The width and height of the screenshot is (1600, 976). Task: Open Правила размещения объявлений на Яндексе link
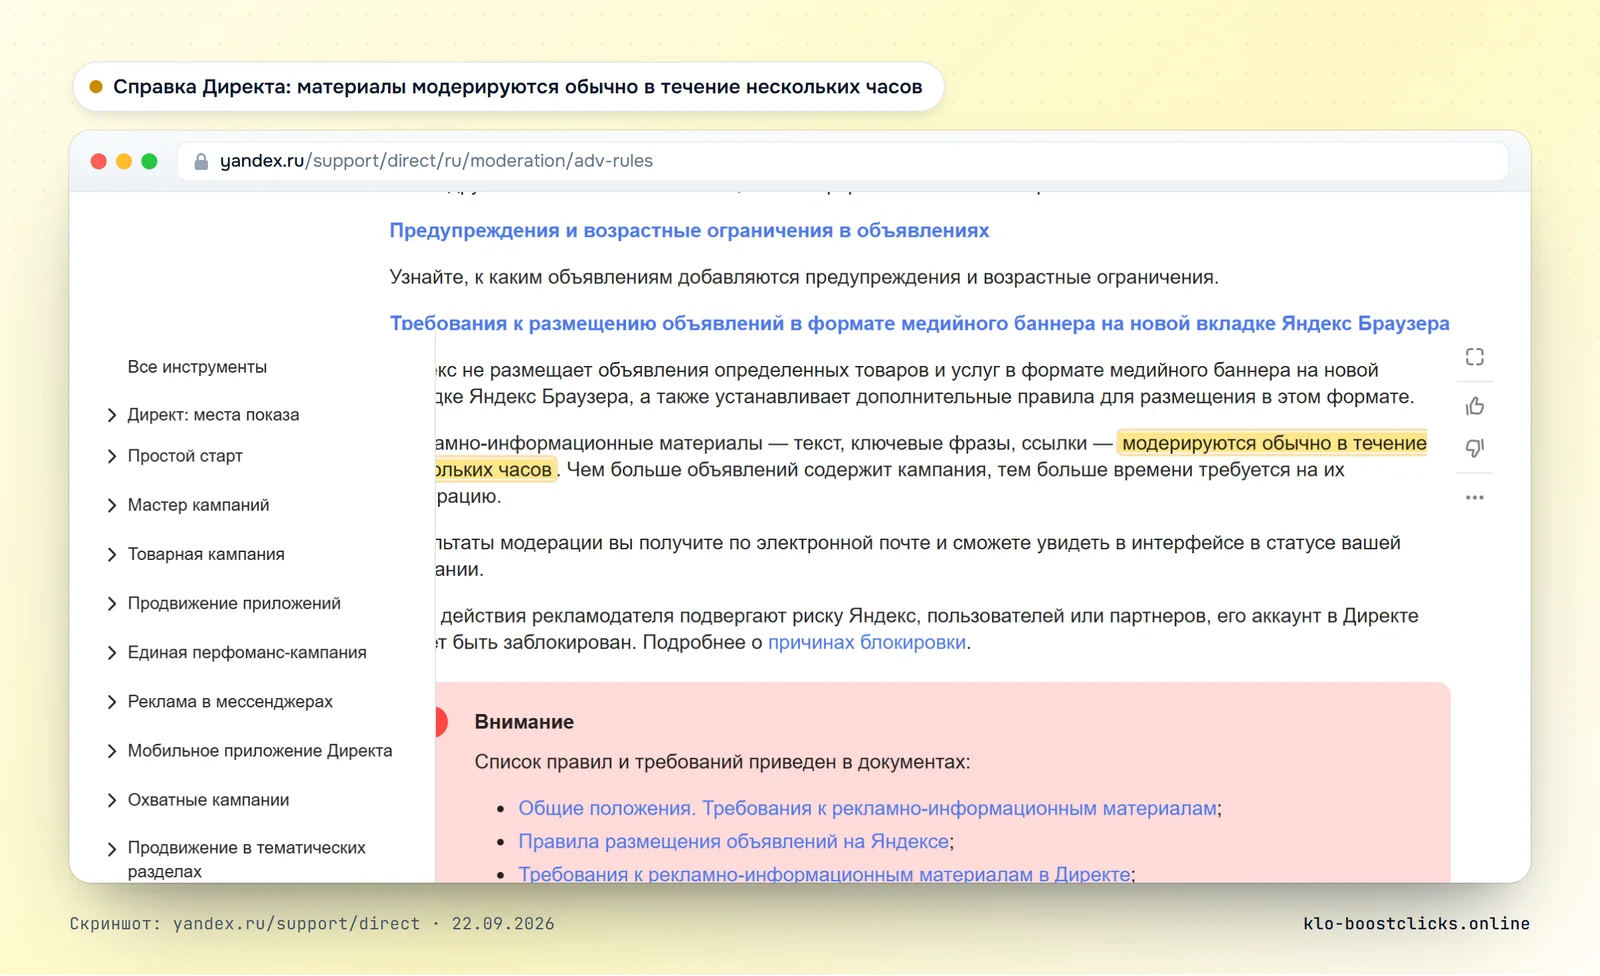[x=733, y=841]
